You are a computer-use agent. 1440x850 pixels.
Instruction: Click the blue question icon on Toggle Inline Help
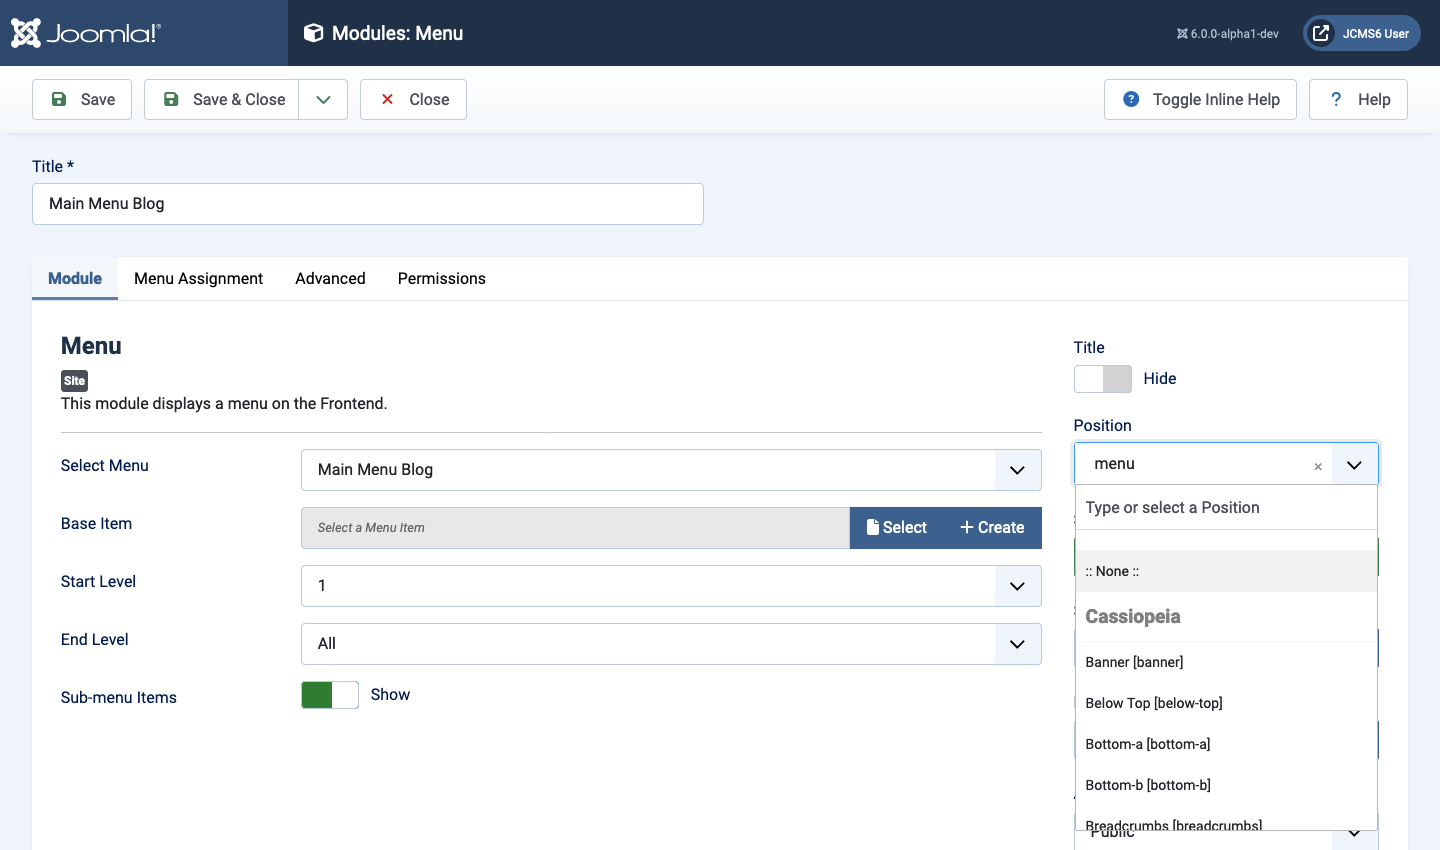(1130, 99)
